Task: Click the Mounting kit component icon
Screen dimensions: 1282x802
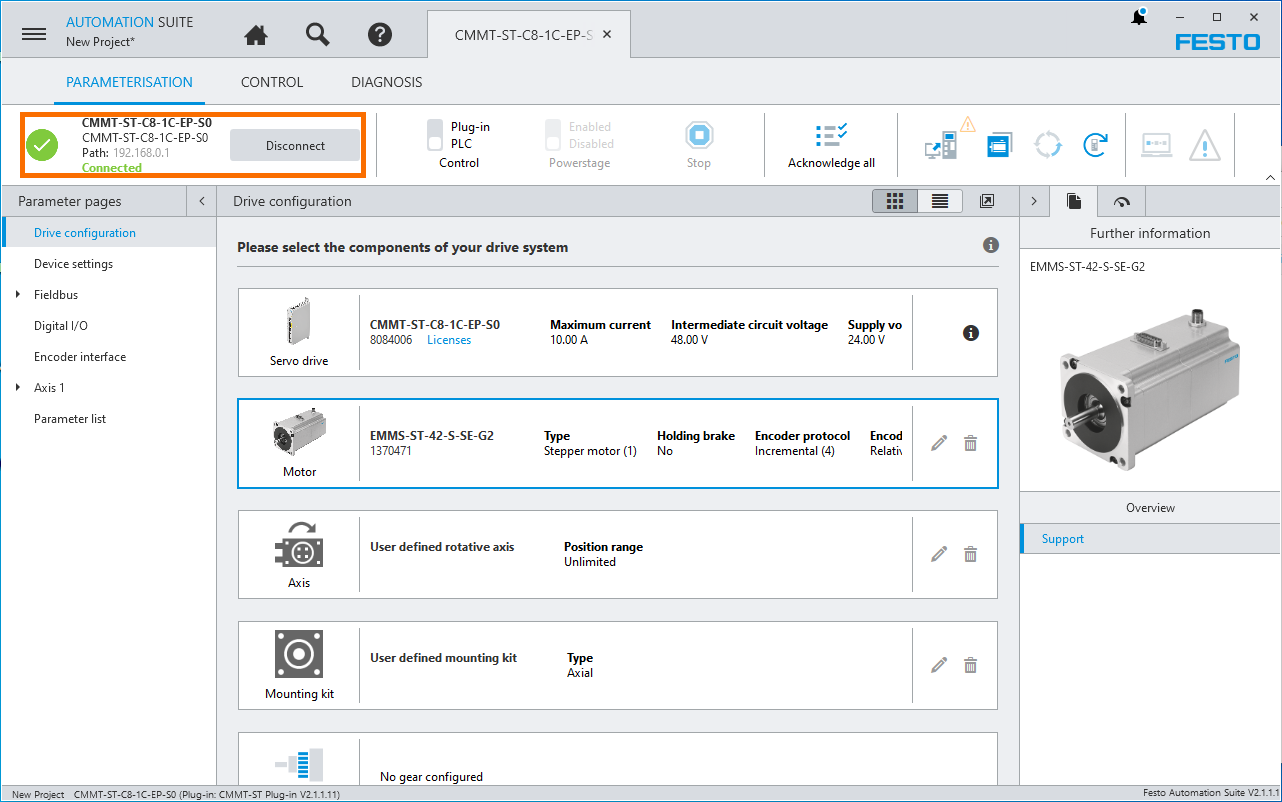Action: pos(299,655)
